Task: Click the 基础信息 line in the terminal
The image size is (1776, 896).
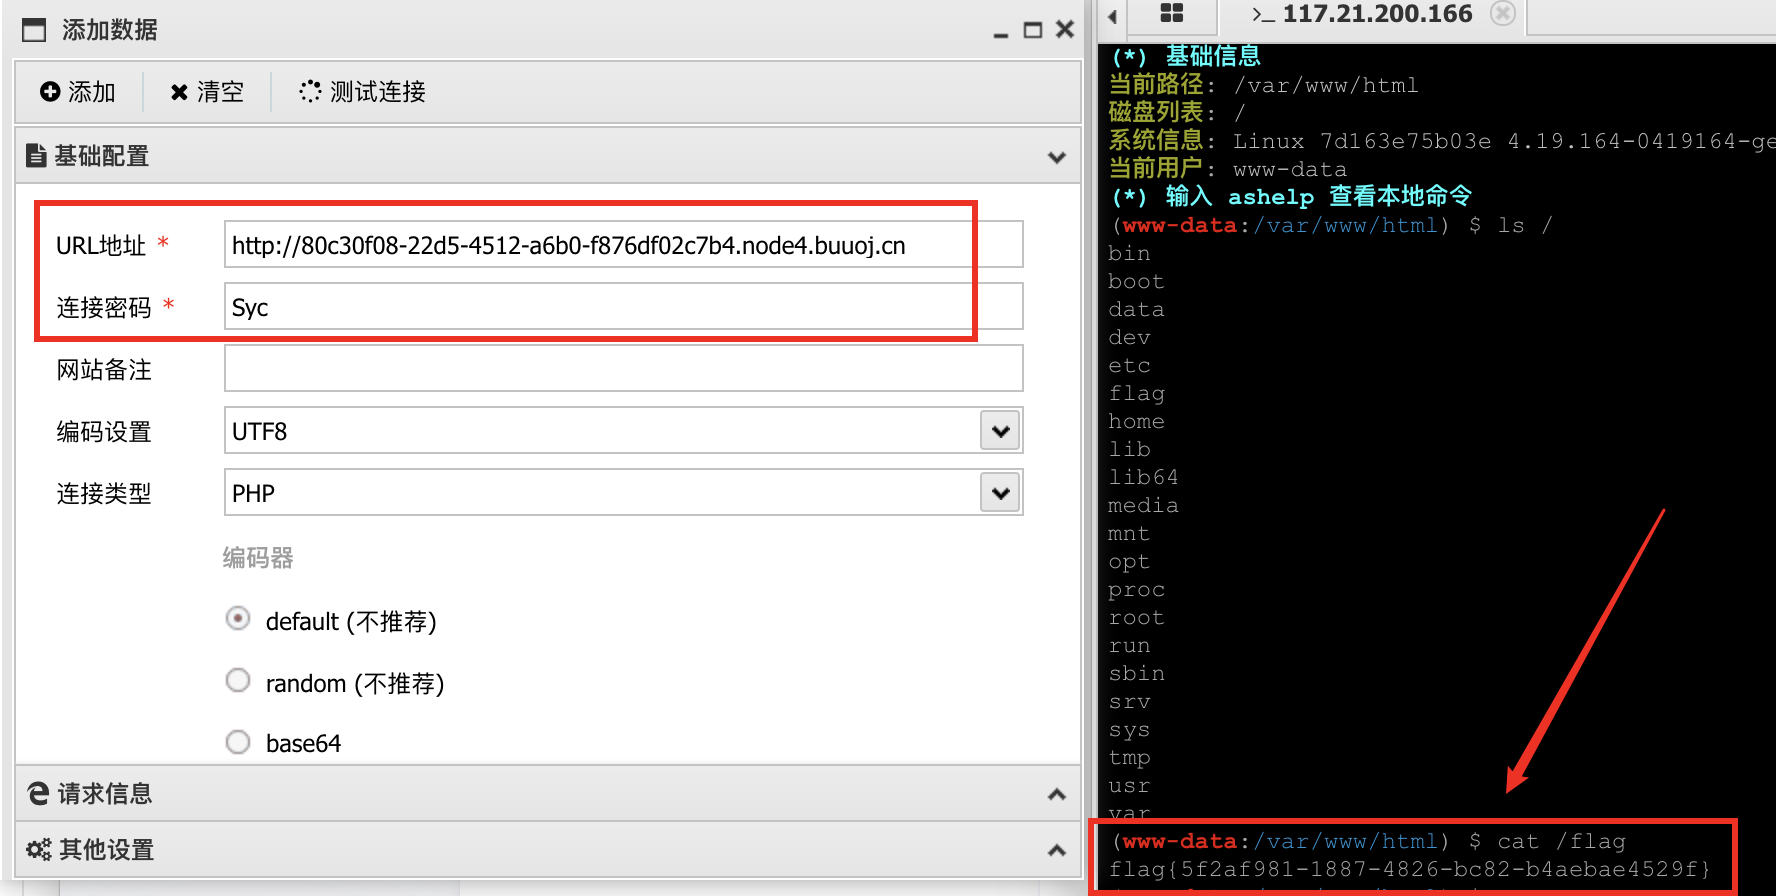Action: 1186,57
